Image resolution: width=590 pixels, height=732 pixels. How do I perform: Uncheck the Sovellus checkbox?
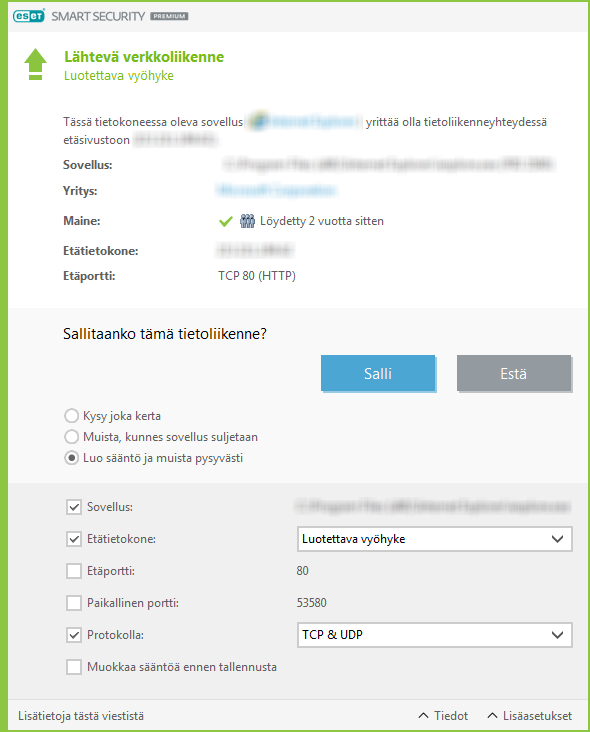coord(74,507)
